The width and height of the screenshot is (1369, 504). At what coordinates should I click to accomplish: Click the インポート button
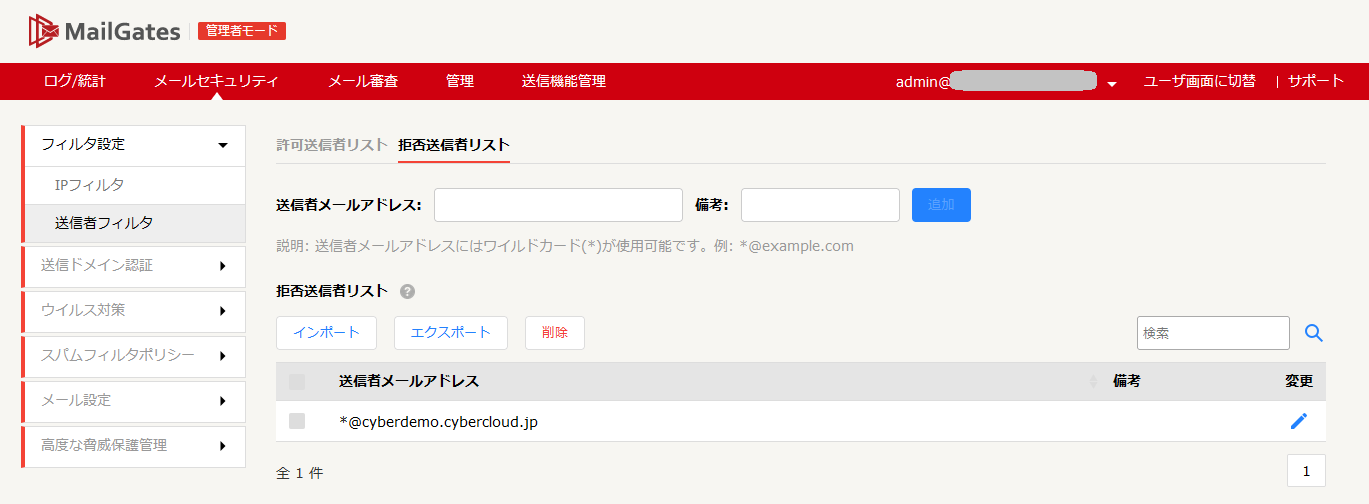pyautogui.click(x=326, y=333)
